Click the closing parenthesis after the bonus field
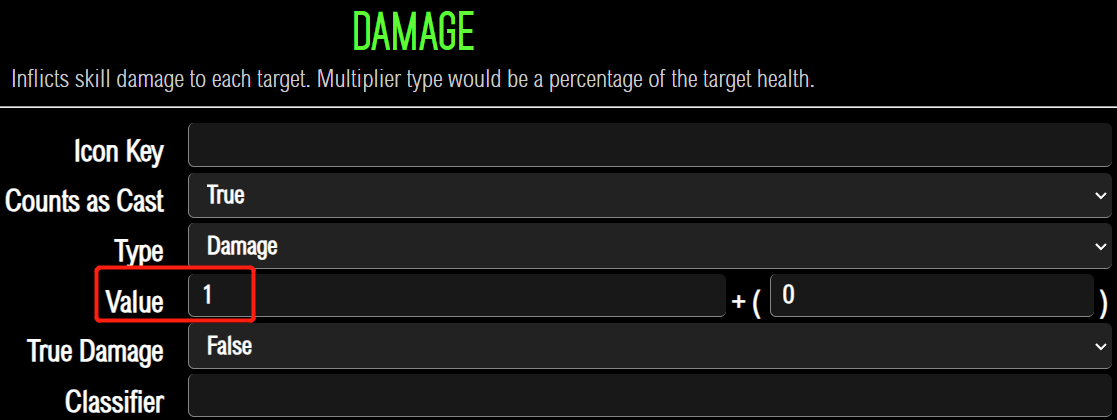Image resolution: width=1117 pixels, height=420 pixels. point(1103,303)
